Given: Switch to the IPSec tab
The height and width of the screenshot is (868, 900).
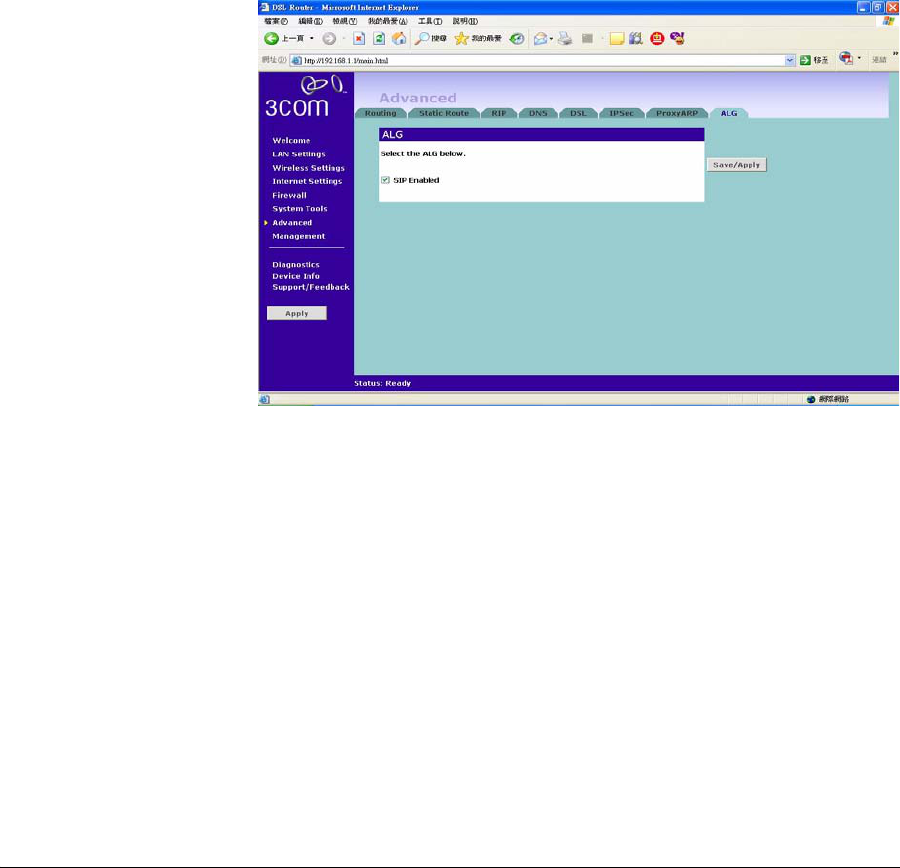Looking at the screenshot, I should point(622,113).
